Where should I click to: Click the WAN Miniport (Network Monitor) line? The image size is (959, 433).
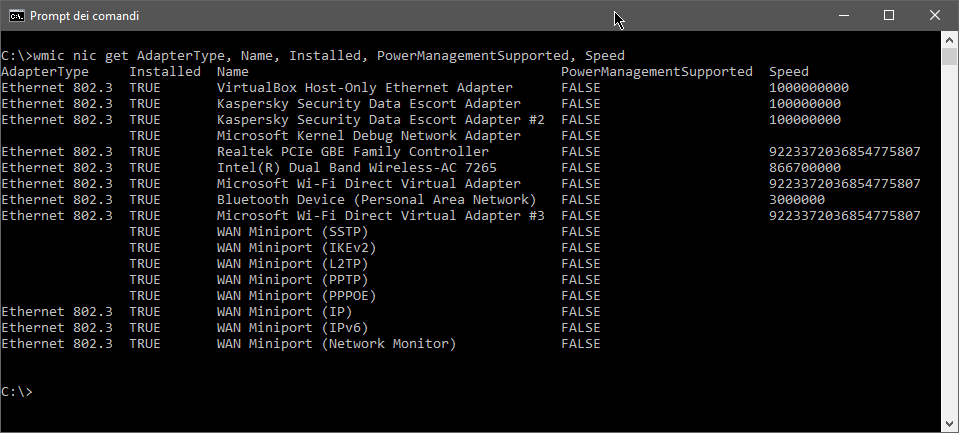point(300,344)
